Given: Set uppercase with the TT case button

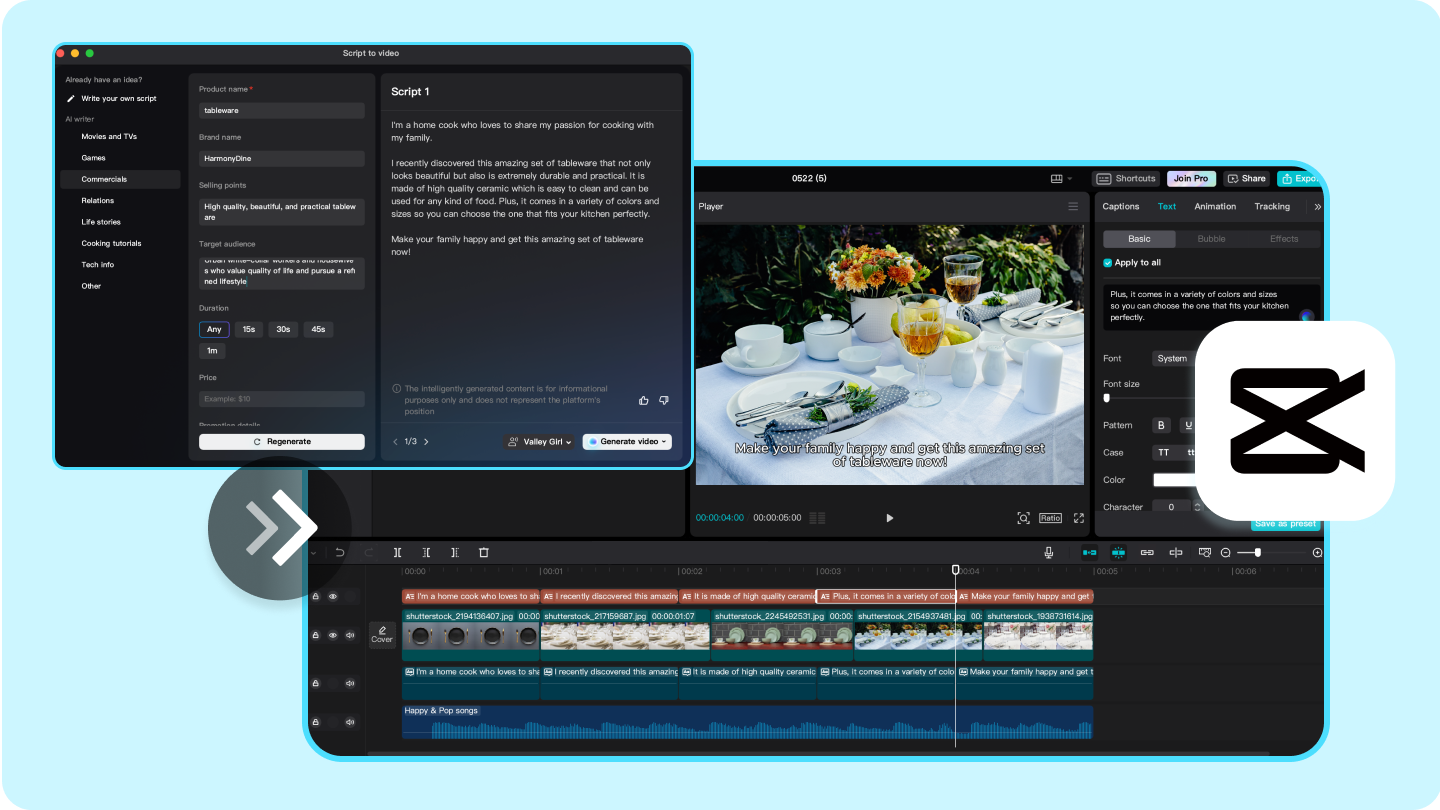Looking at the screenshot, I should tap(1163, 452).
